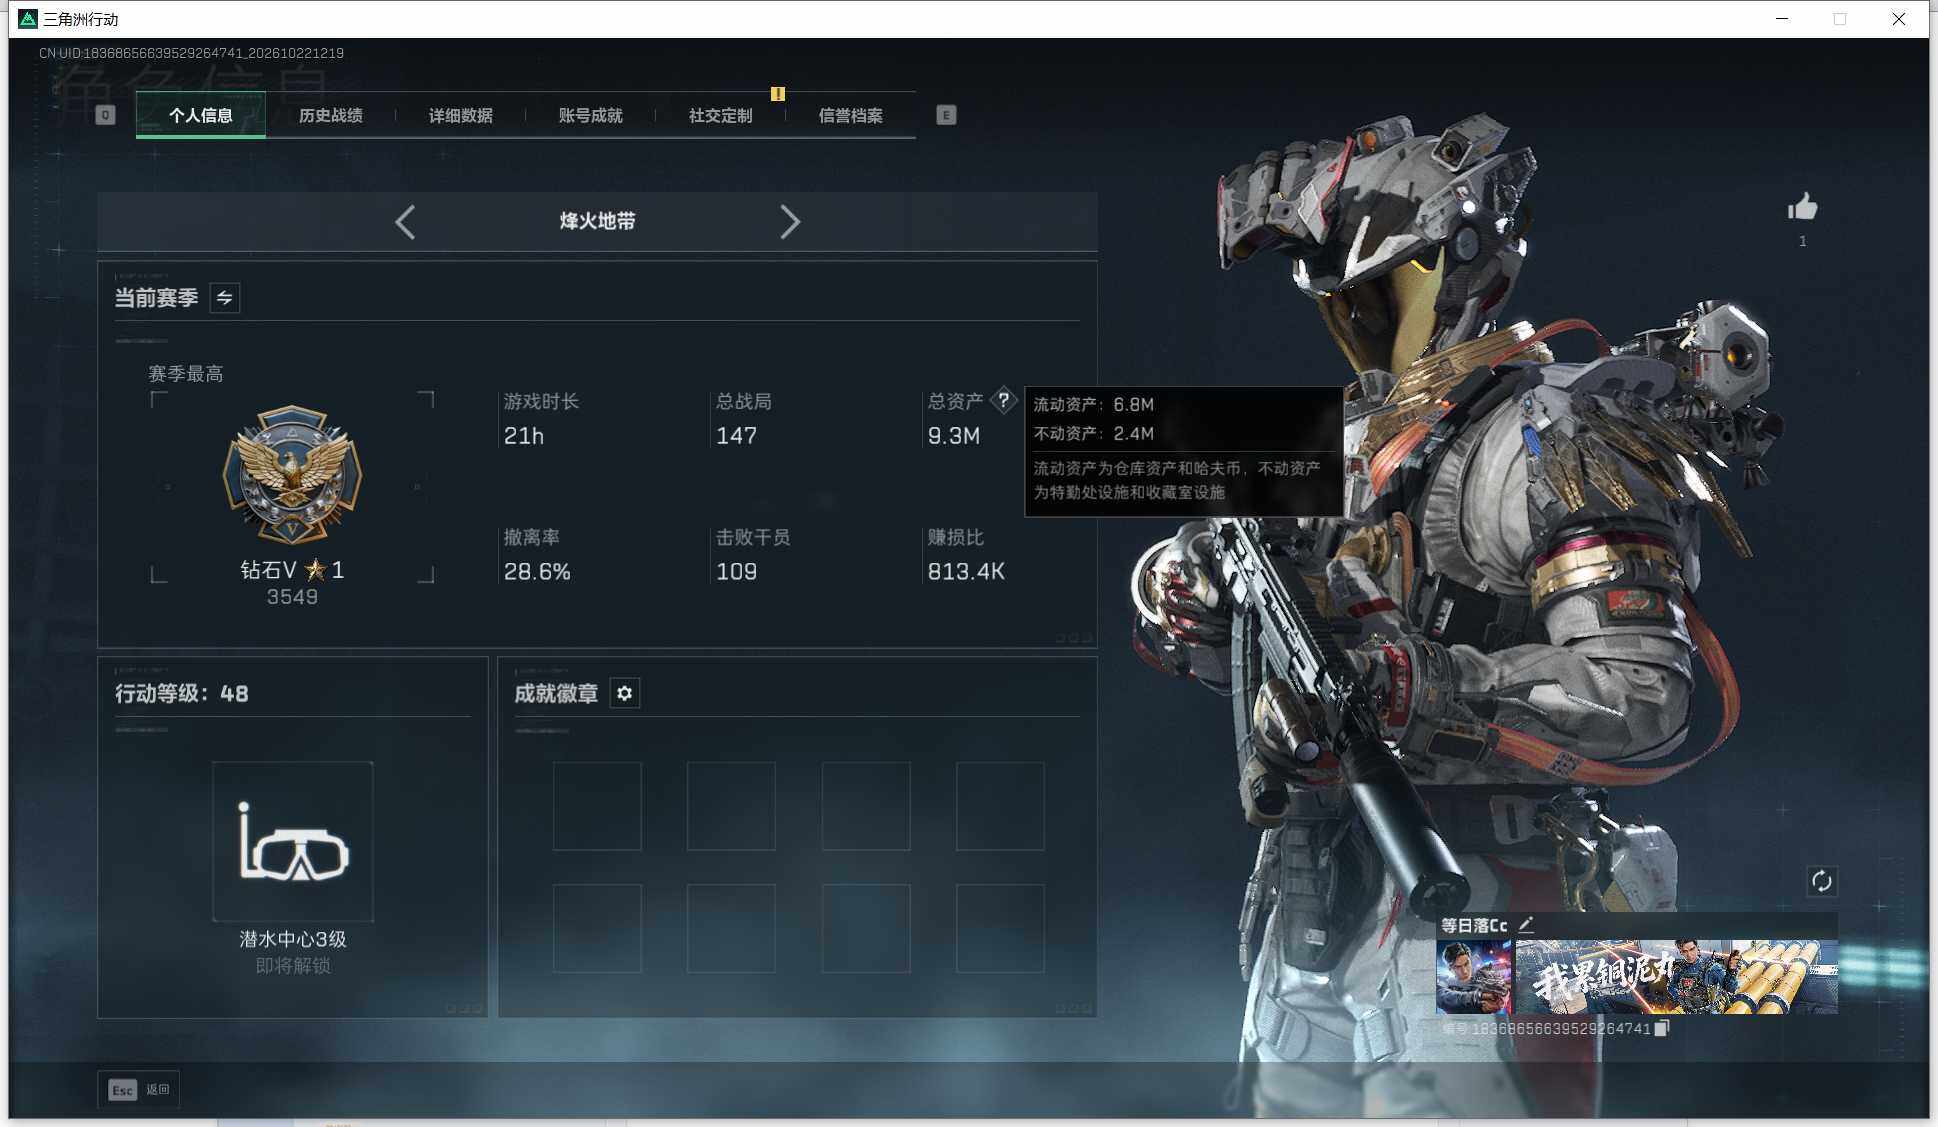The width and height of the screenshot is (1938, 1127).
Task: Switch to the 历史战绩 tab
Action: pyautogui.click(x=331, y=115)
